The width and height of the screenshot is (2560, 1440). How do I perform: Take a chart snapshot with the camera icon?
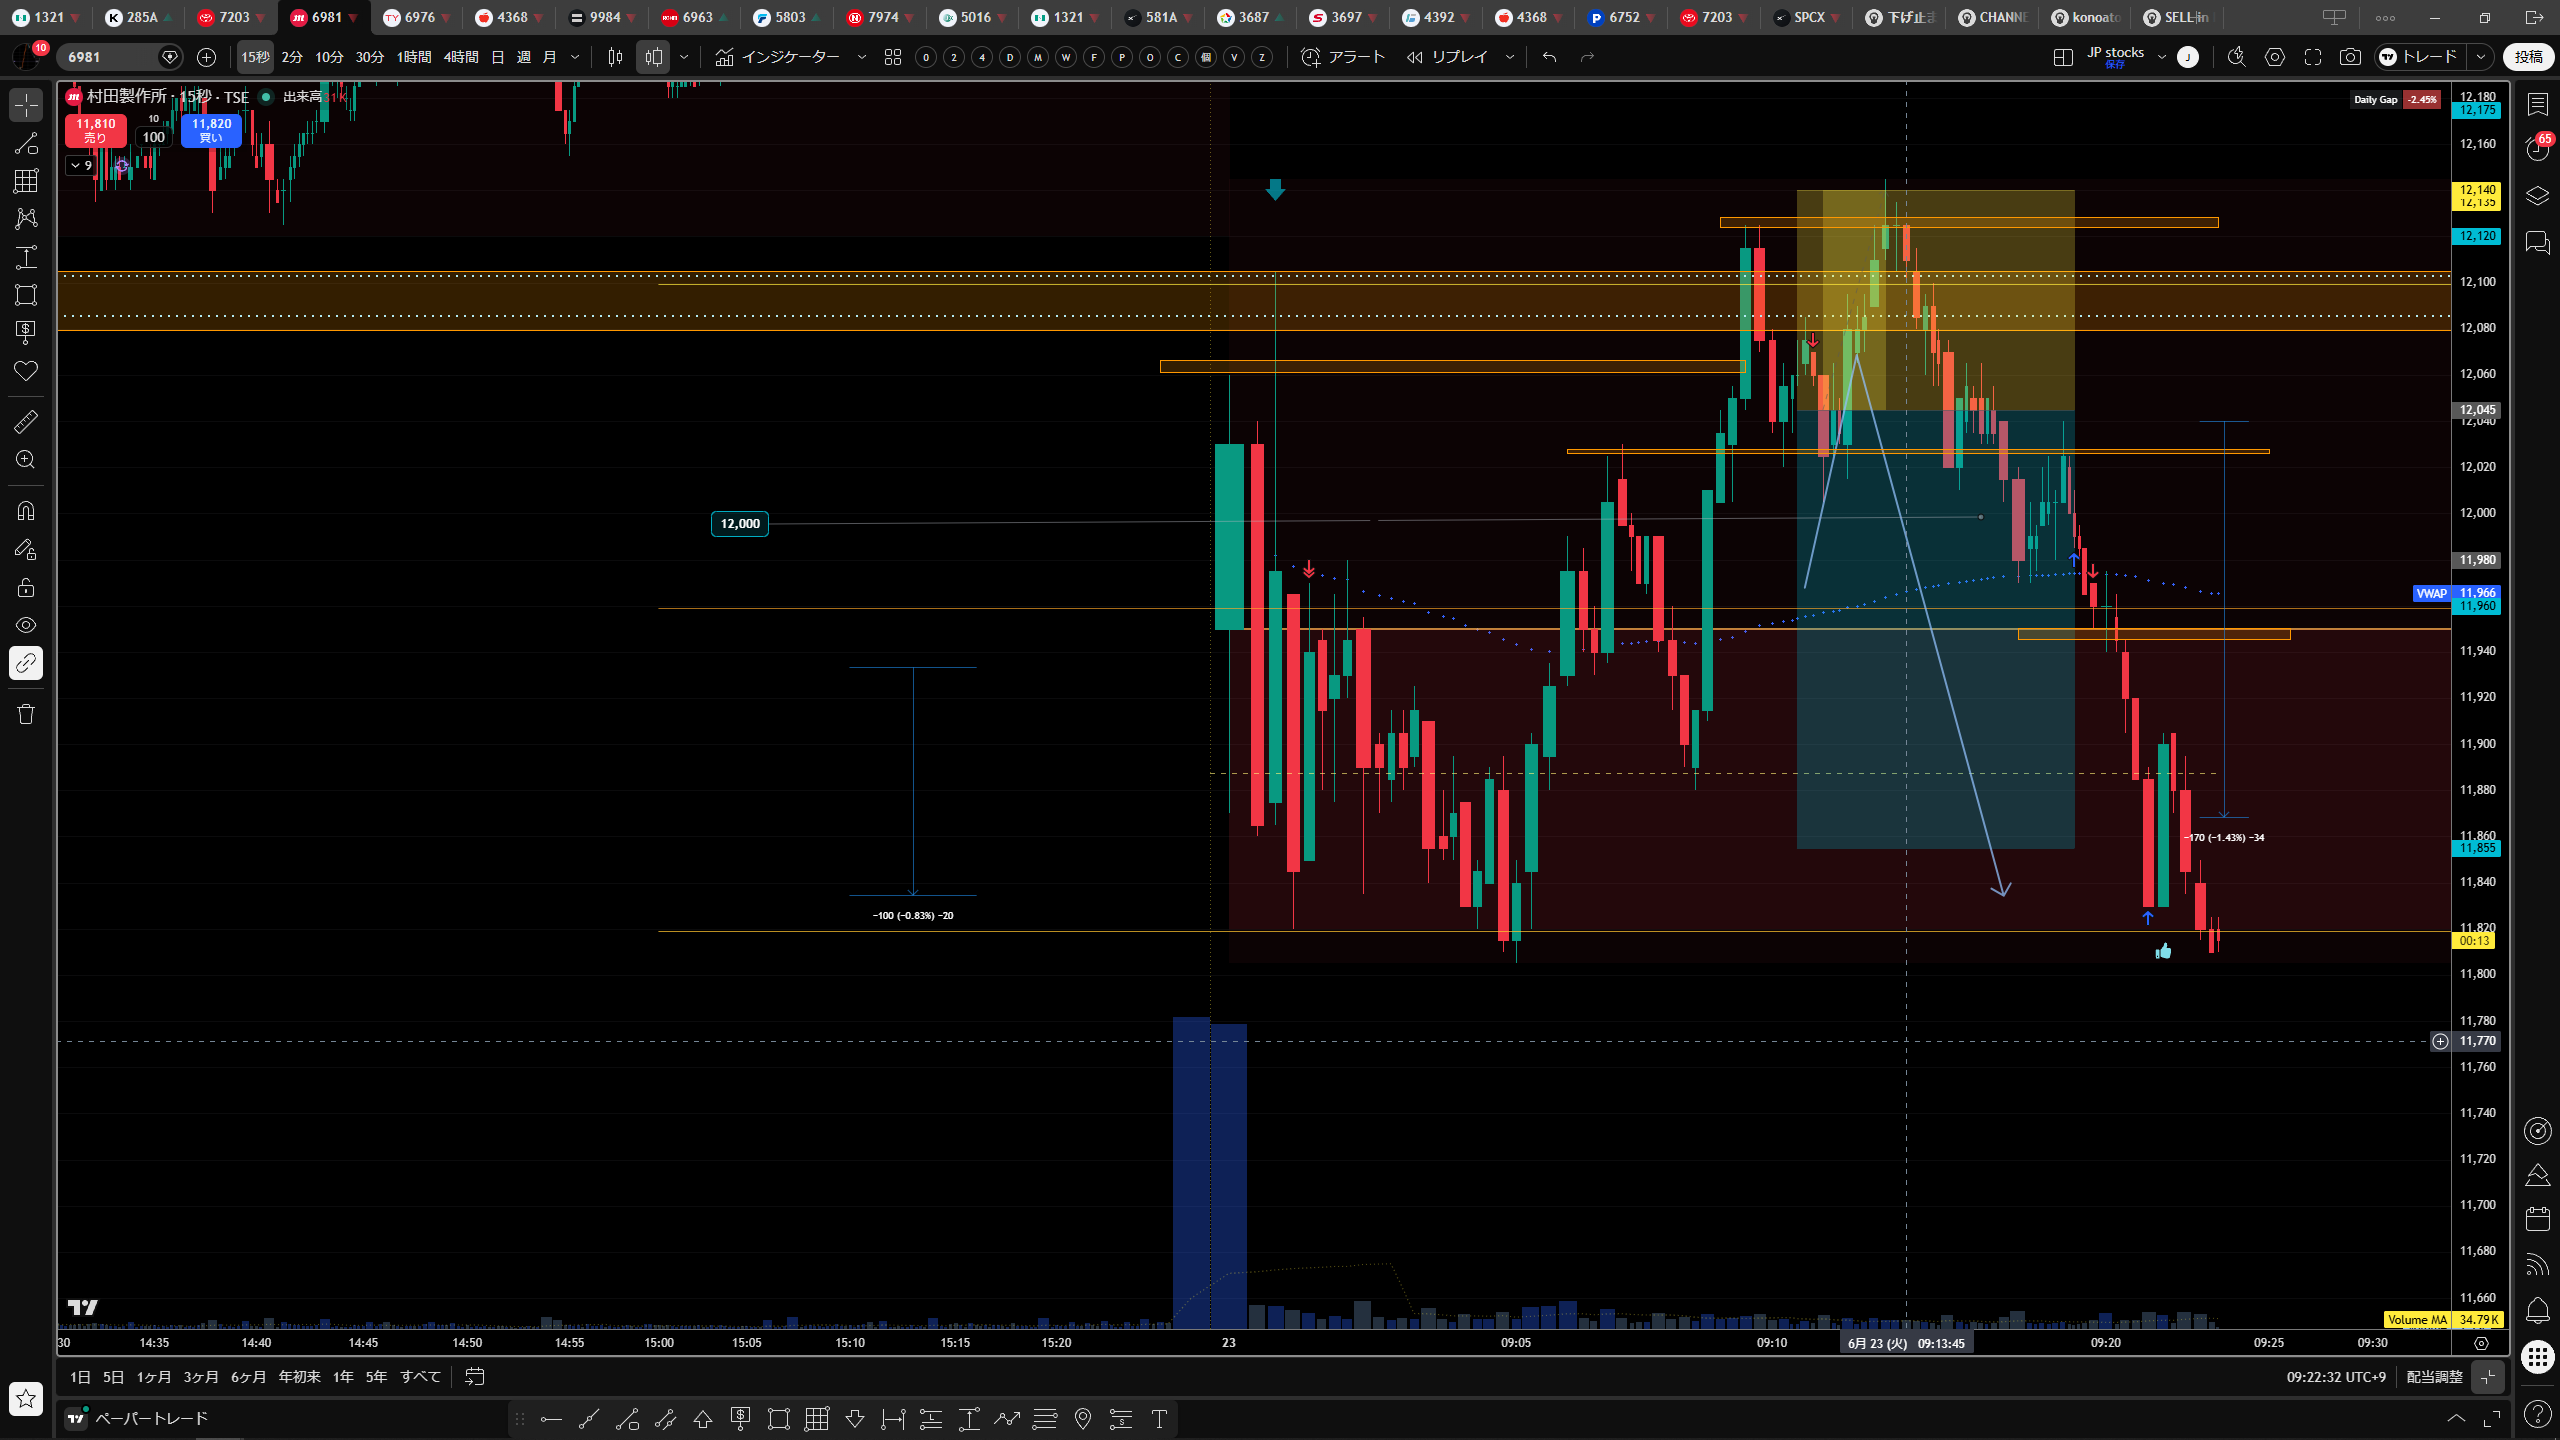pos(2350,57)
